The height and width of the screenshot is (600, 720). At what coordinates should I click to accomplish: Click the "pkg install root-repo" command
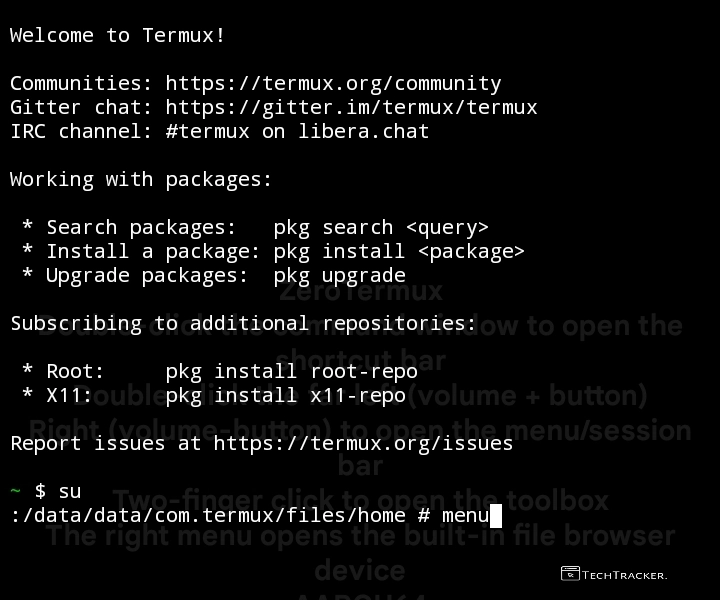tap(291, 371)
